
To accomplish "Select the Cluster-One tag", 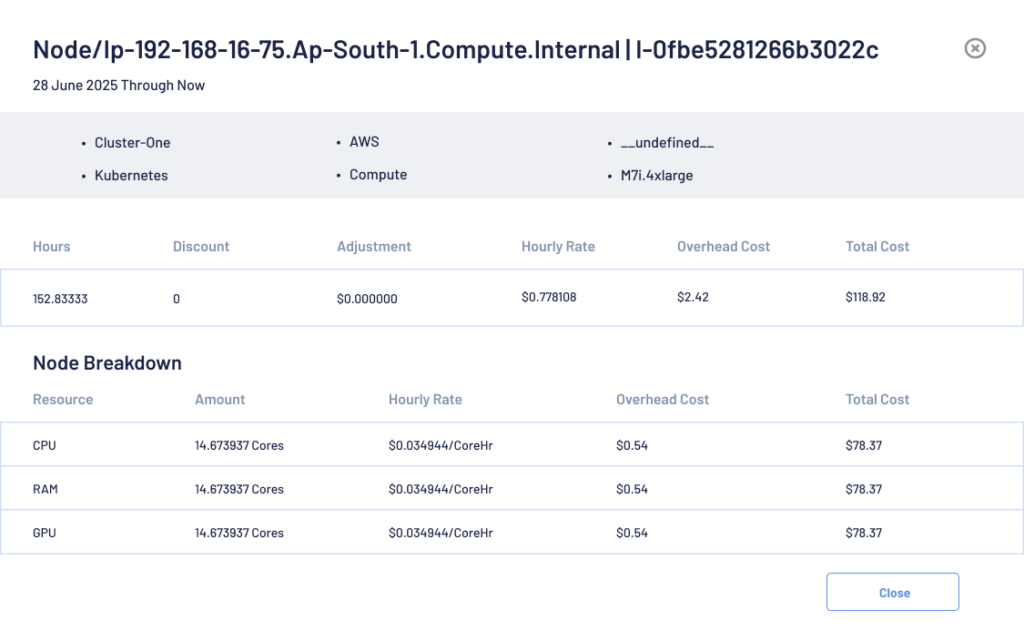I will pyautogui.click(x=132, y=143).
